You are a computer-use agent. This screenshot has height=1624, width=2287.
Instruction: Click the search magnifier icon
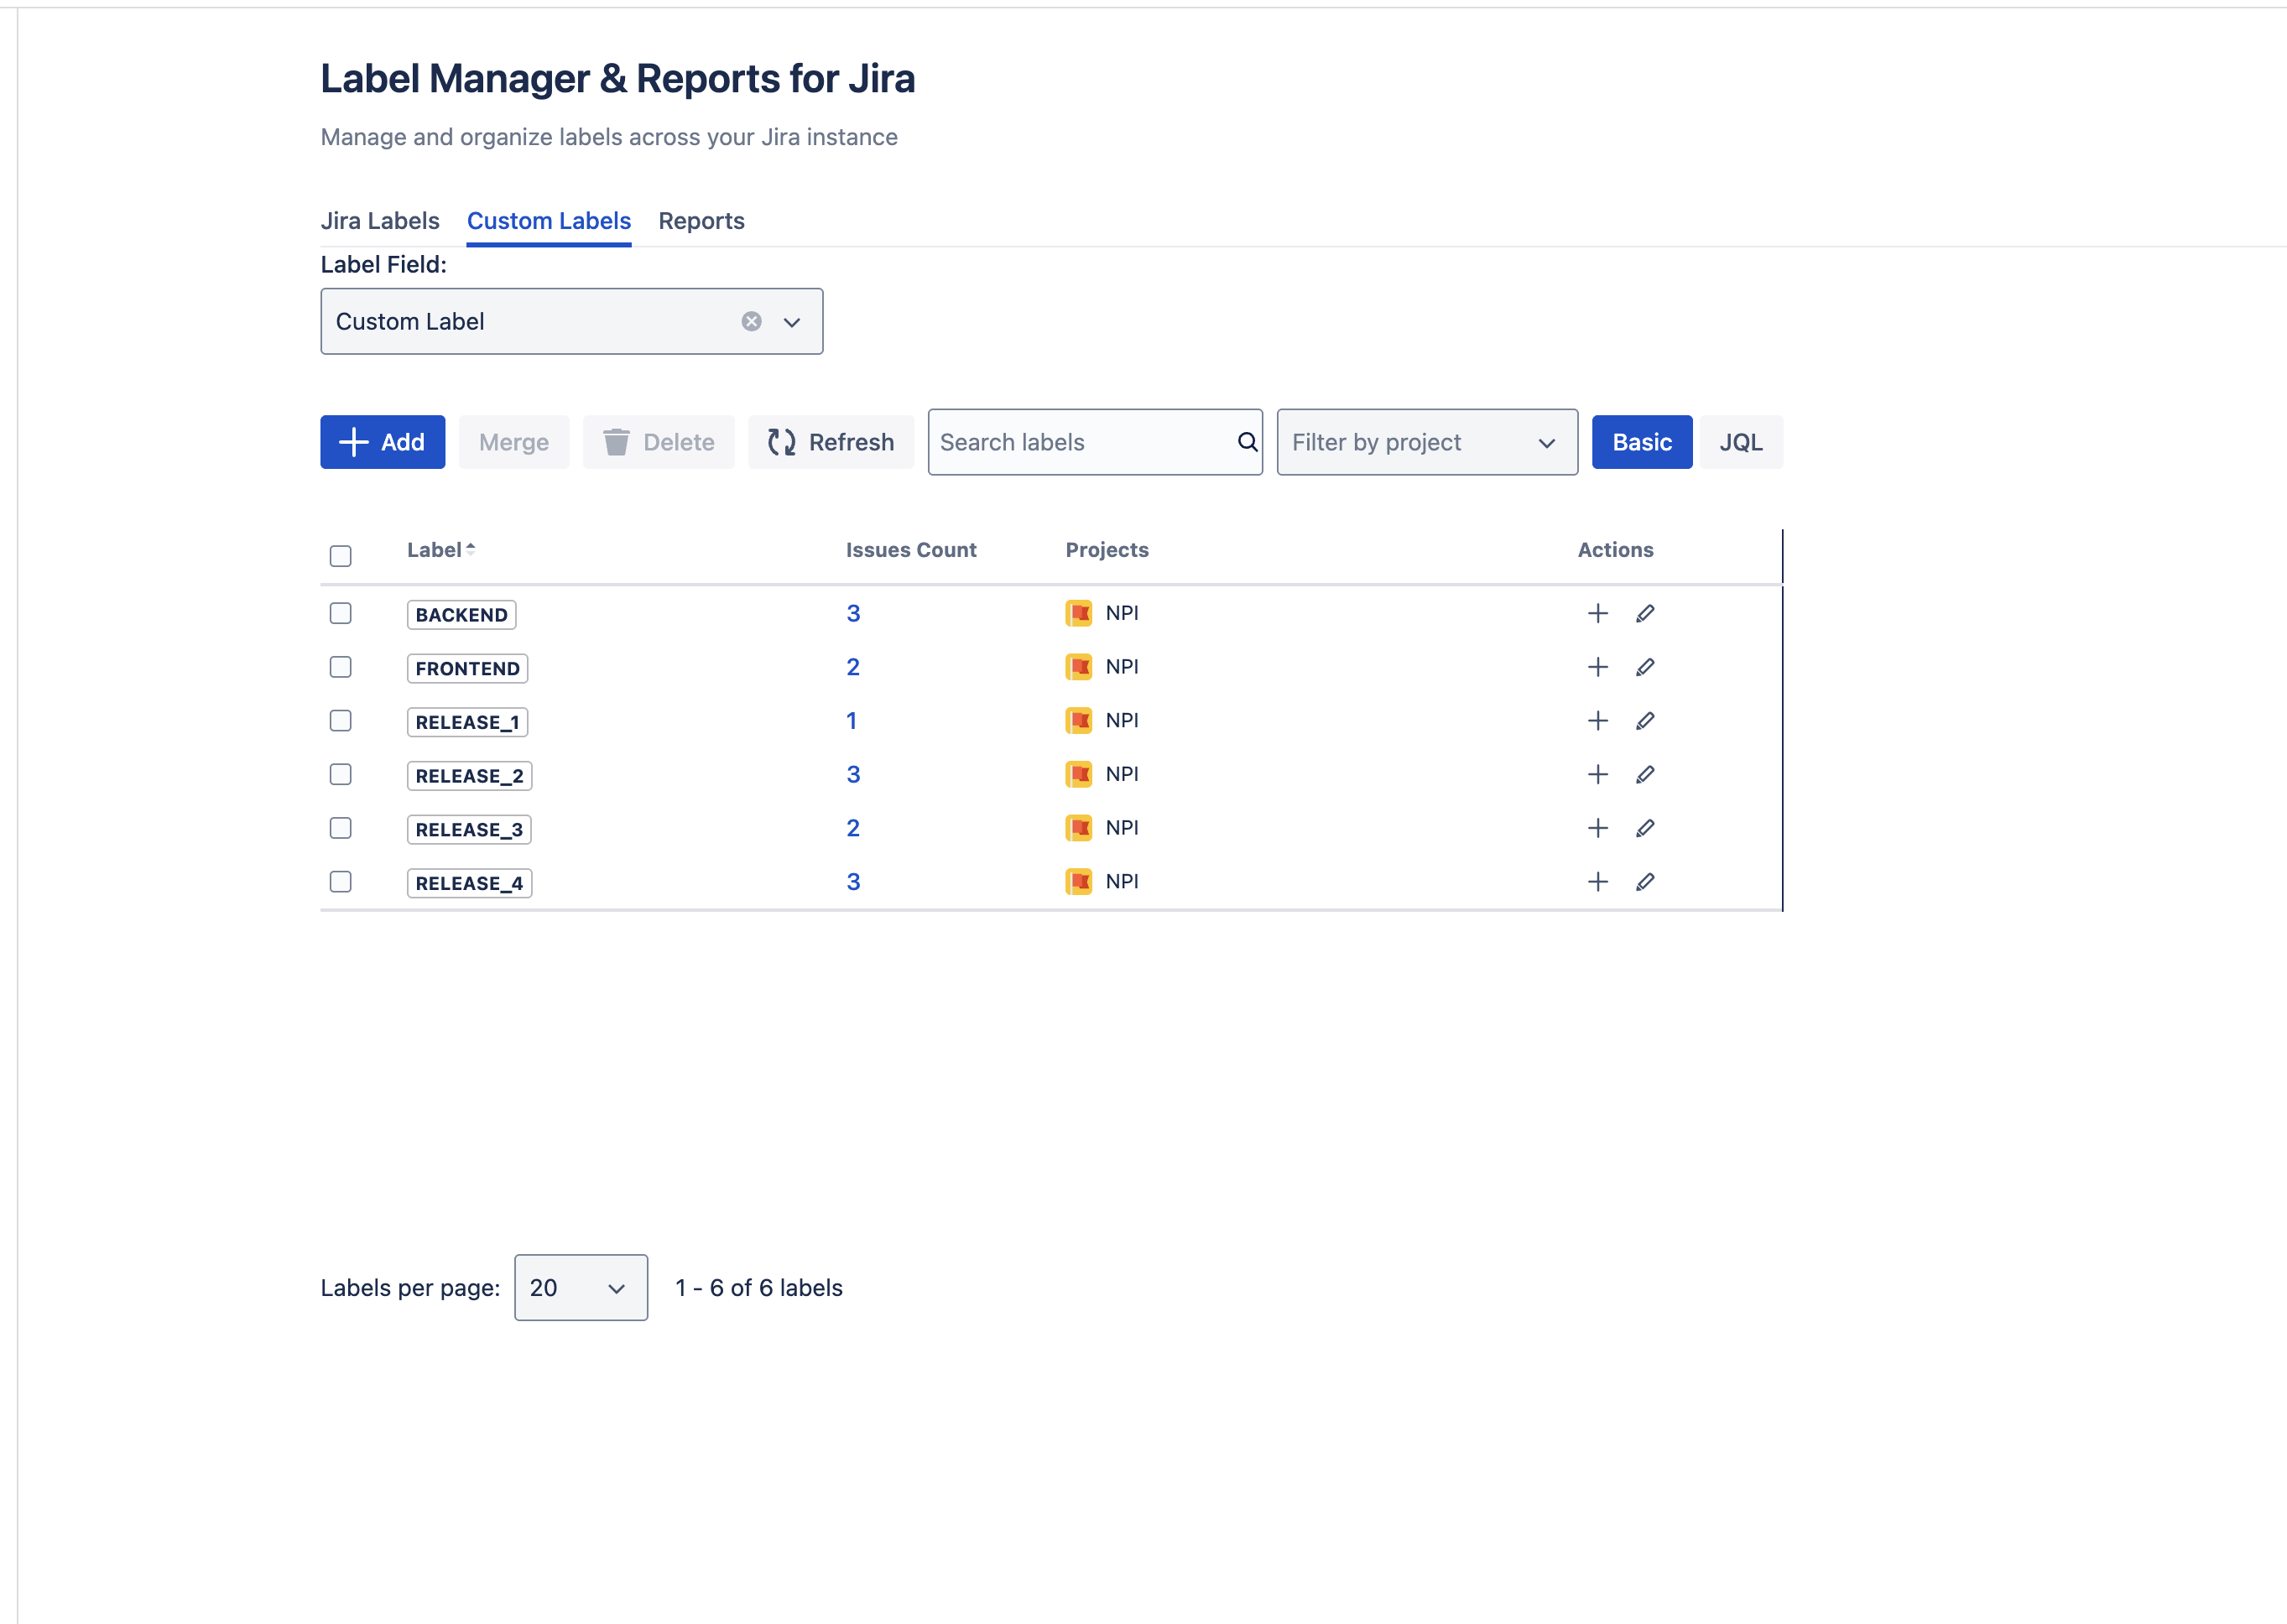click(1246, 442)
